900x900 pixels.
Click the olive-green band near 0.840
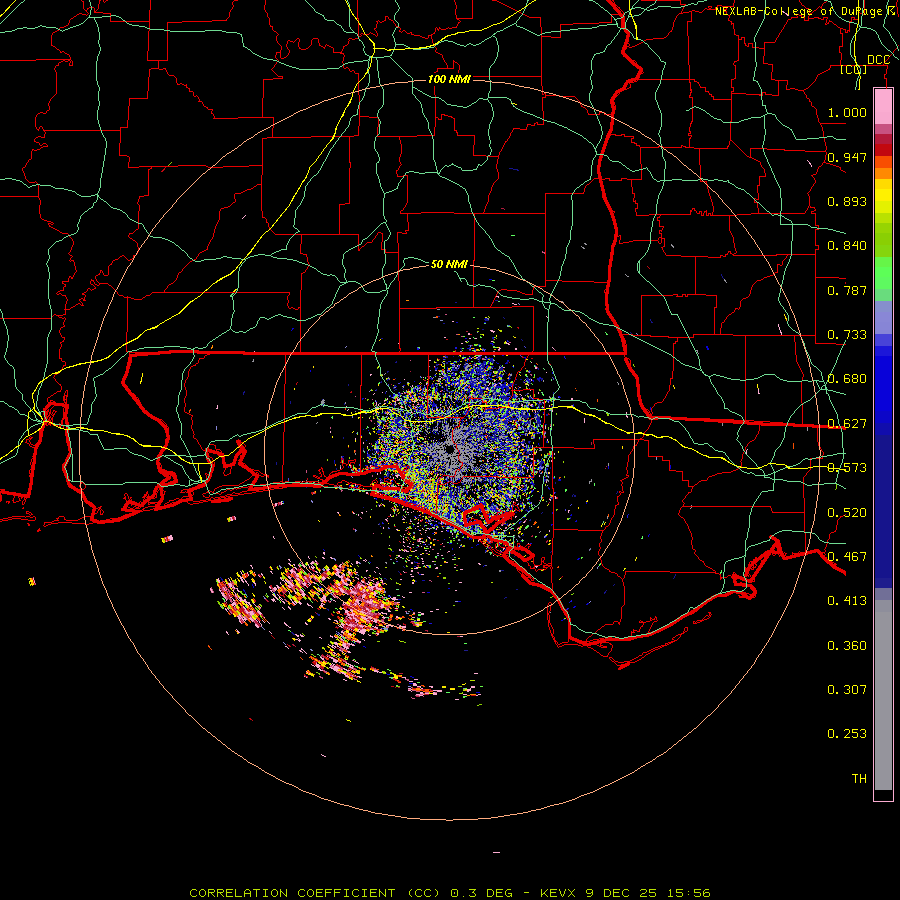[x=883, y=239]
